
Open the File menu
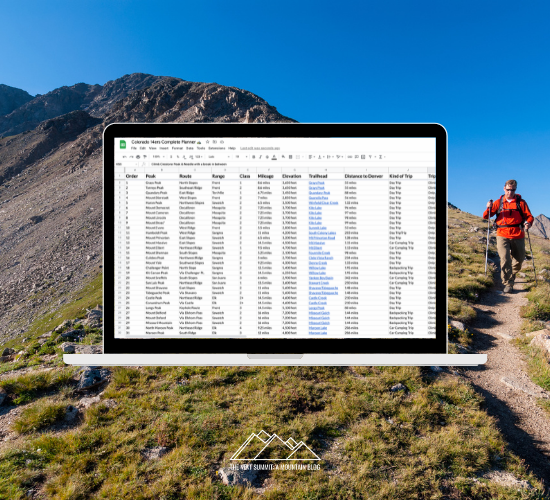coord(134,148)
